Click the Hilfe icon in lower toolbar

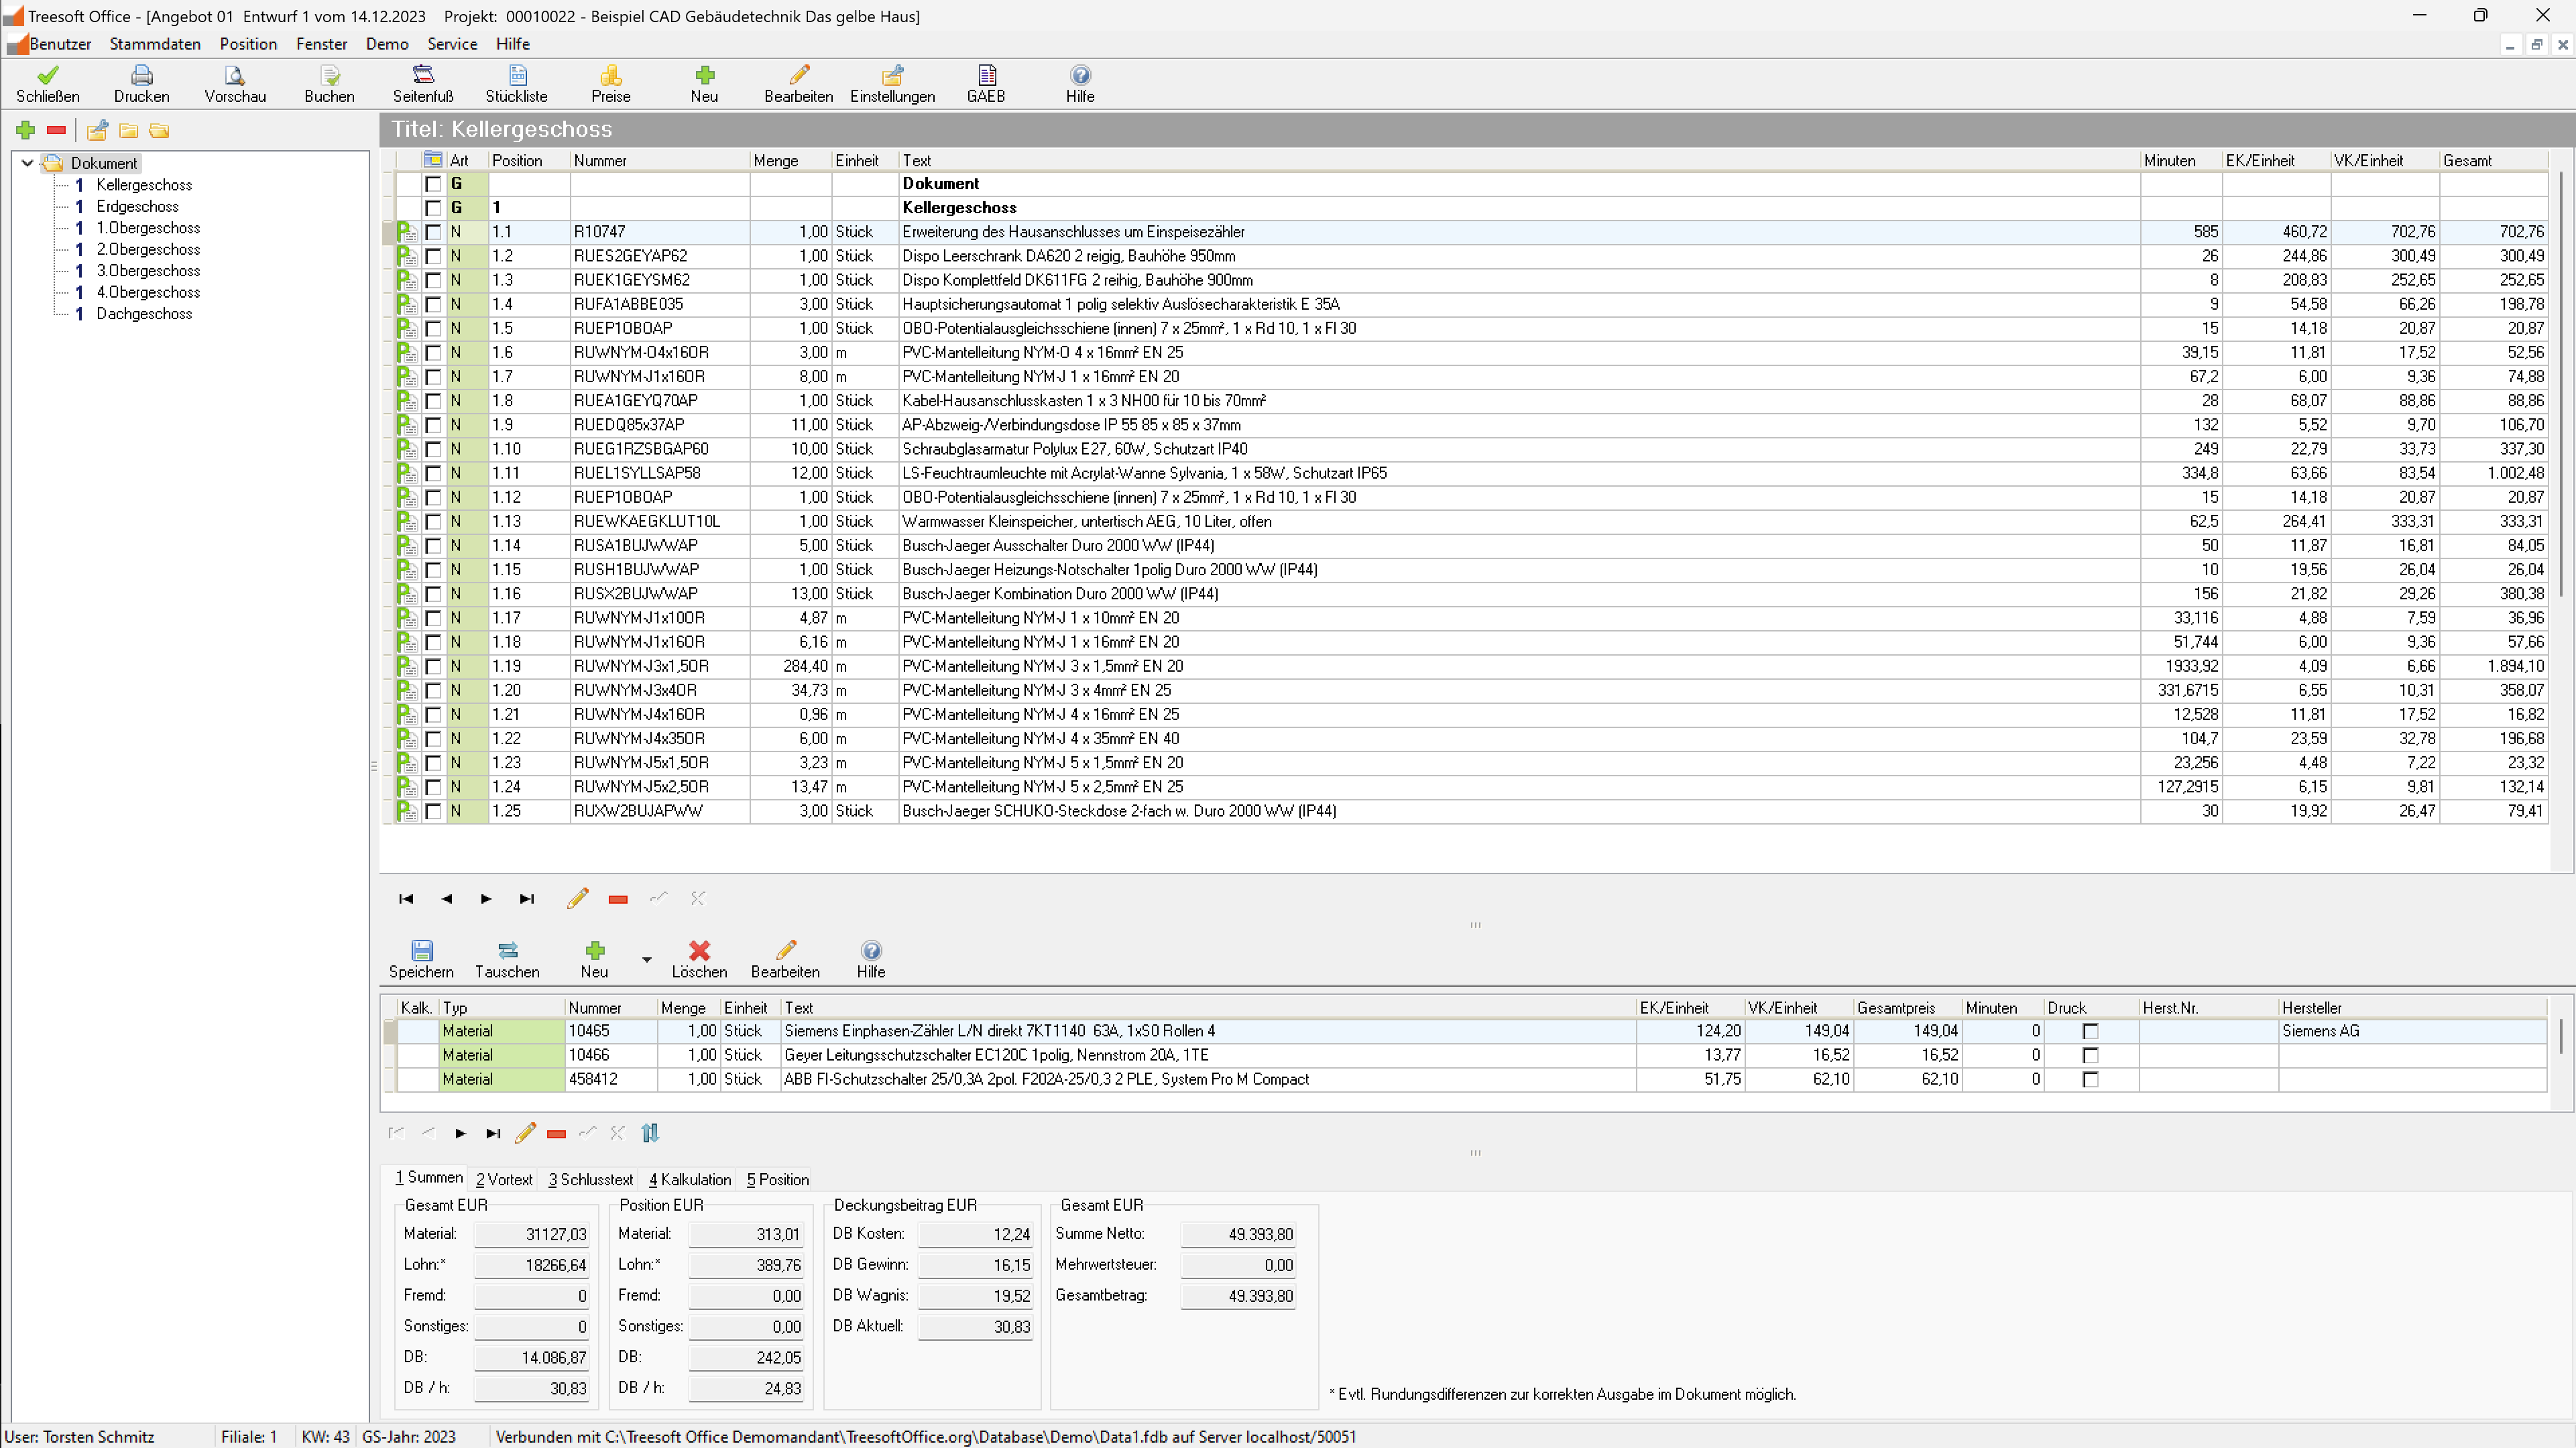pyautogui.click(x=871, y=950)
